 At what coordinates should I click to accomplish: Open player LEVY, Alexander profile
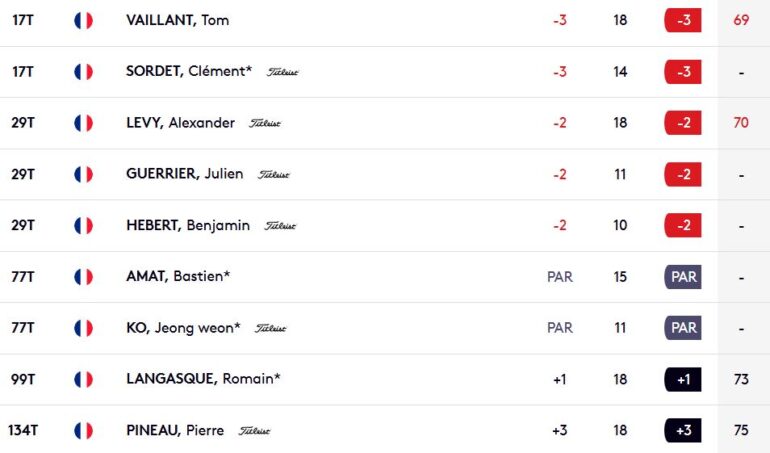pyautogui.click(x=180, y=122)
